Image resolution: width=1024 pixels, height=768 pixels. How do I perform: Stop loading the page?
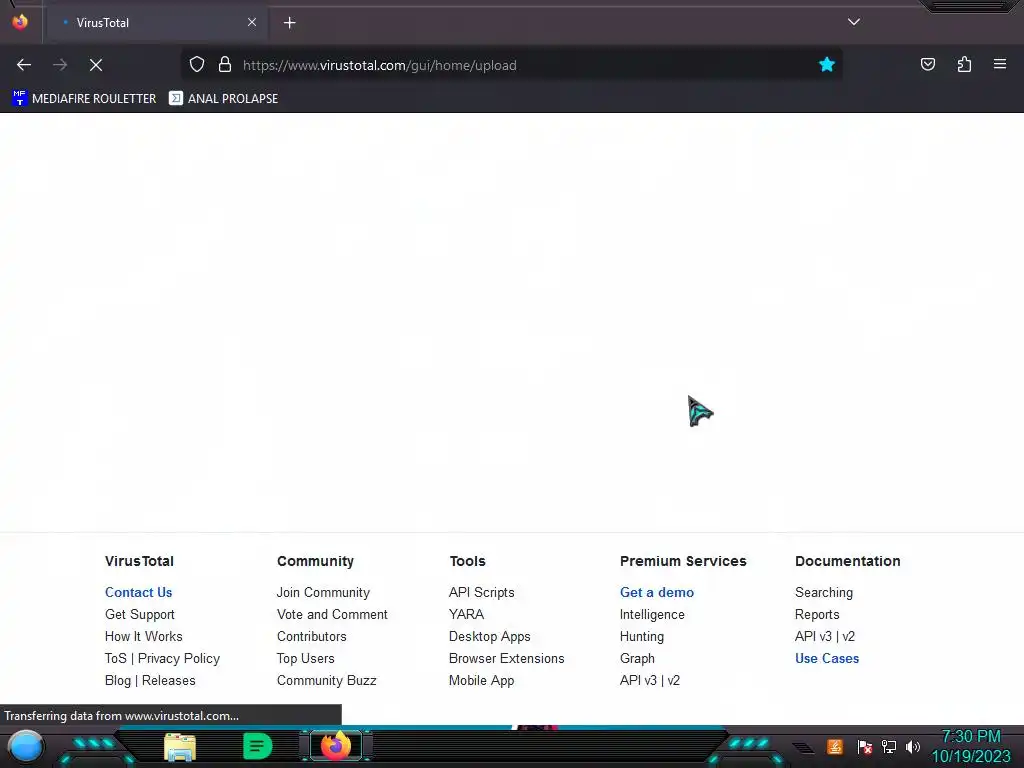tap(96, 65)
